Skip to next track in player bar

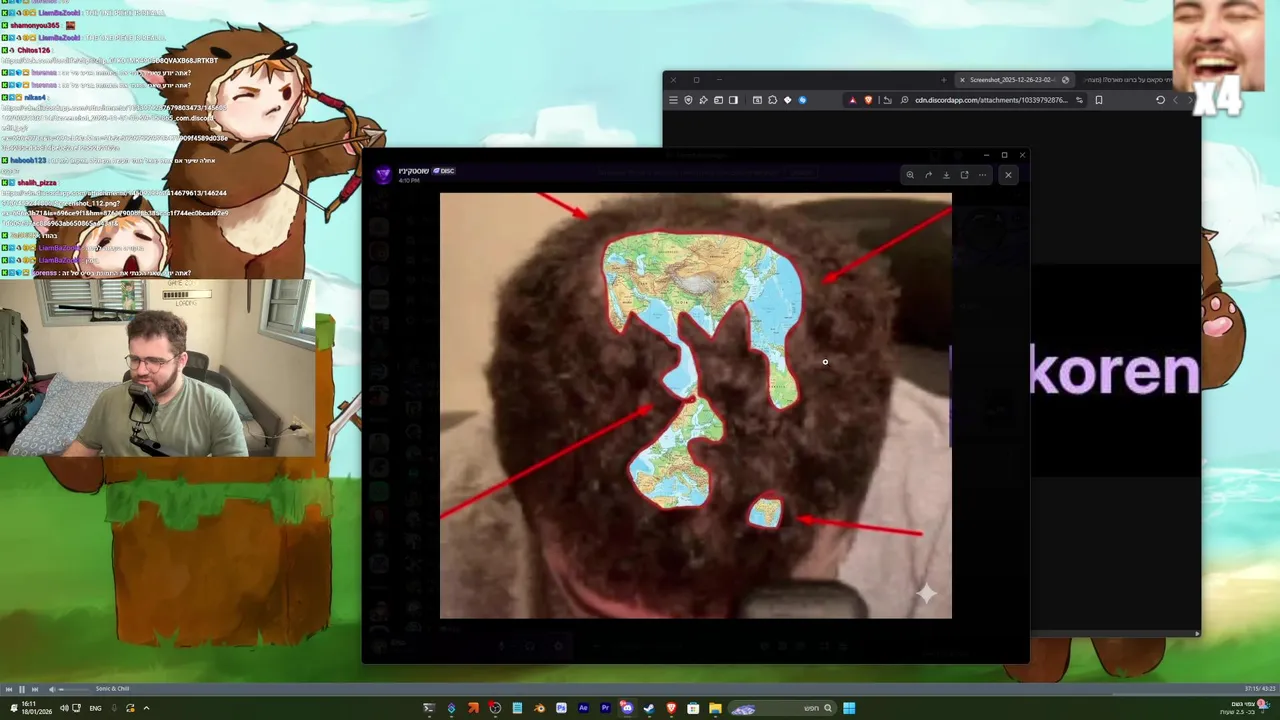click(34, 689)
